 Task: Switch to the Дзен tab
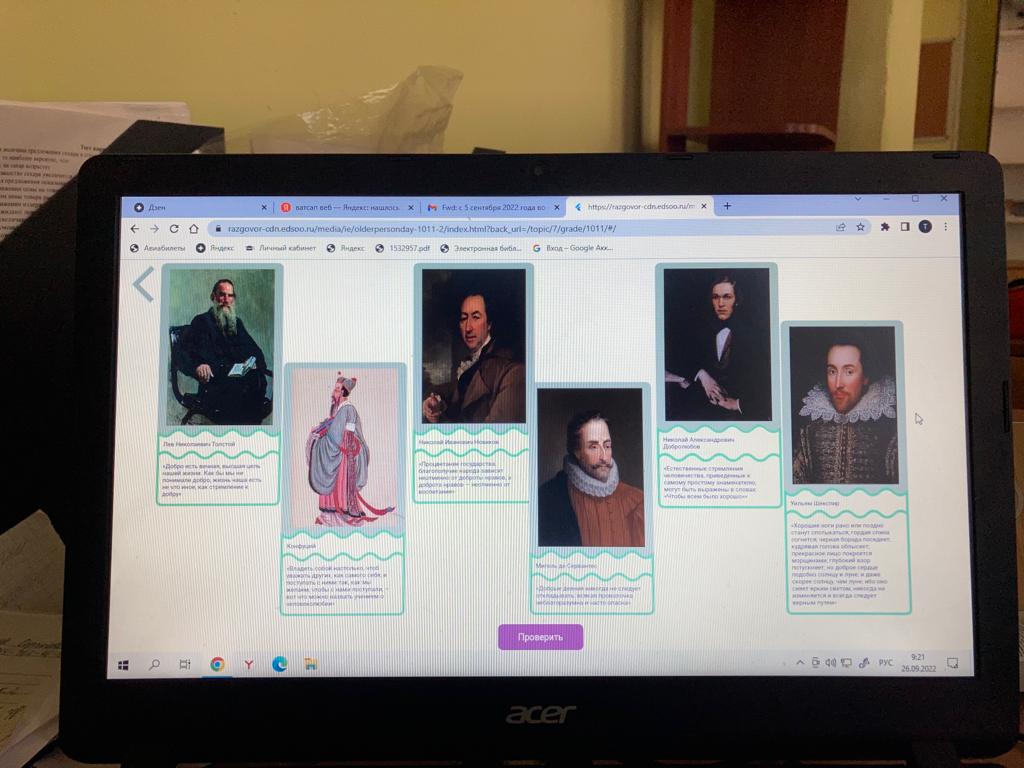(x=198, y=208)
